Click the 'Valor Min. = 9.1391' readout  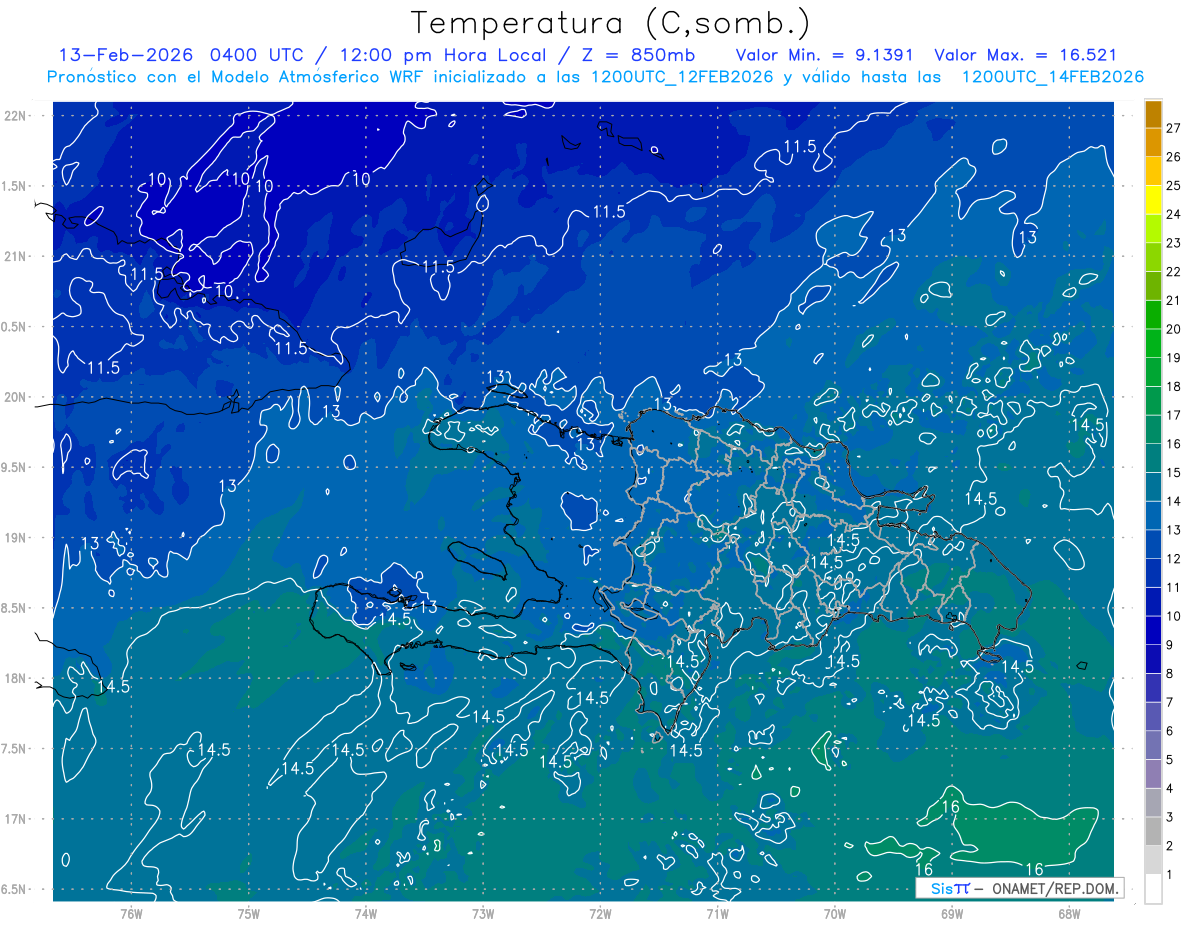tap(827, 55)
